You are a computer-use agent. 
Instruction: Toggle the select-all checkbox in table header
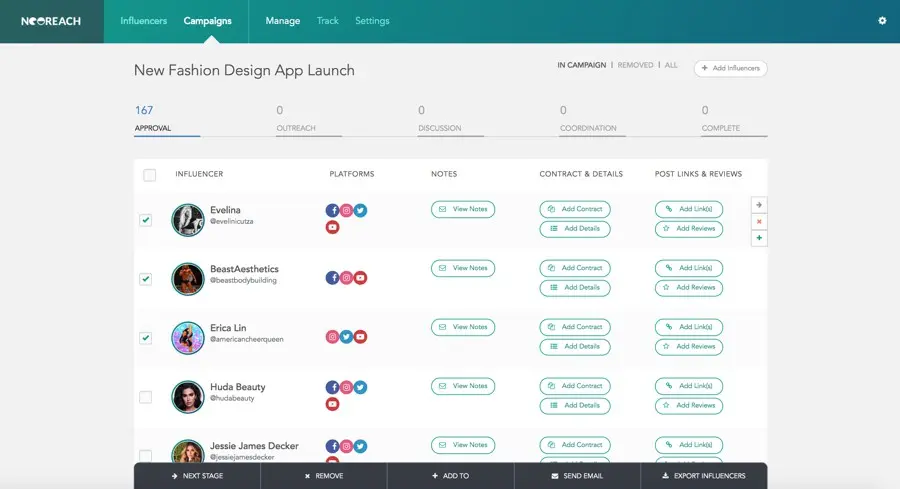(150, 175)
